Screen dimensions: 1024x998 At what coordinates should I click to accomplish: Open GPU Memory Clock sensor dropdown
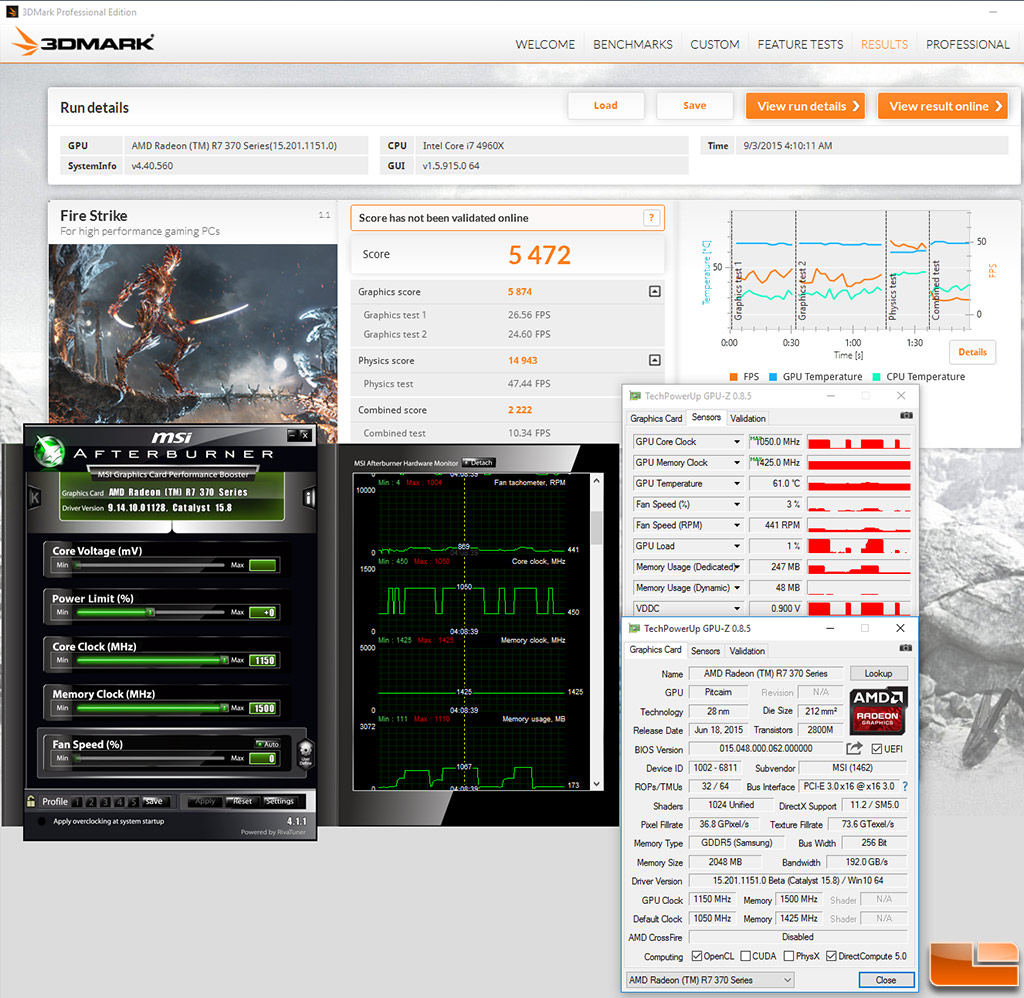pos(737,462)
